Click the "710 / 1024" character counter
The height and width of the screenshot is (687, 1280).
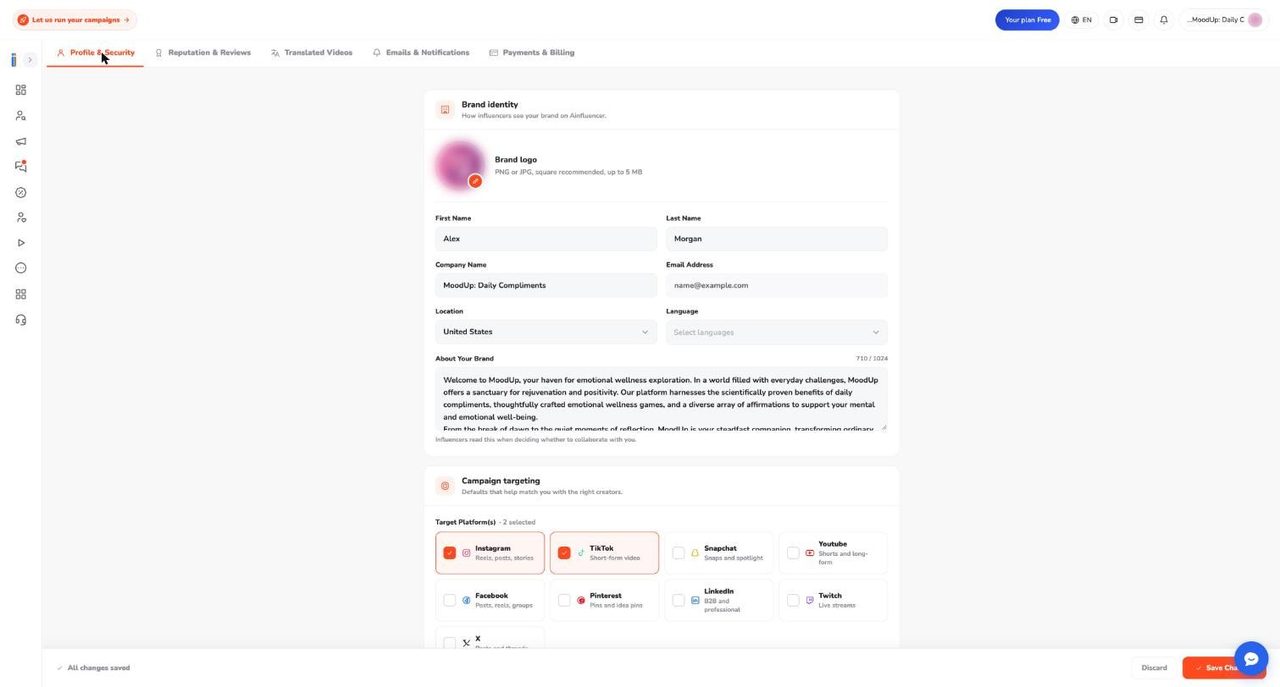872,359
